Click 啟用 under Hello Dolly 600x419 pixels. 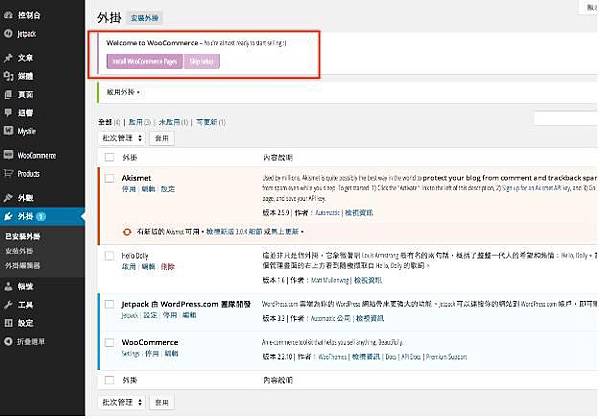click(129, 266)
